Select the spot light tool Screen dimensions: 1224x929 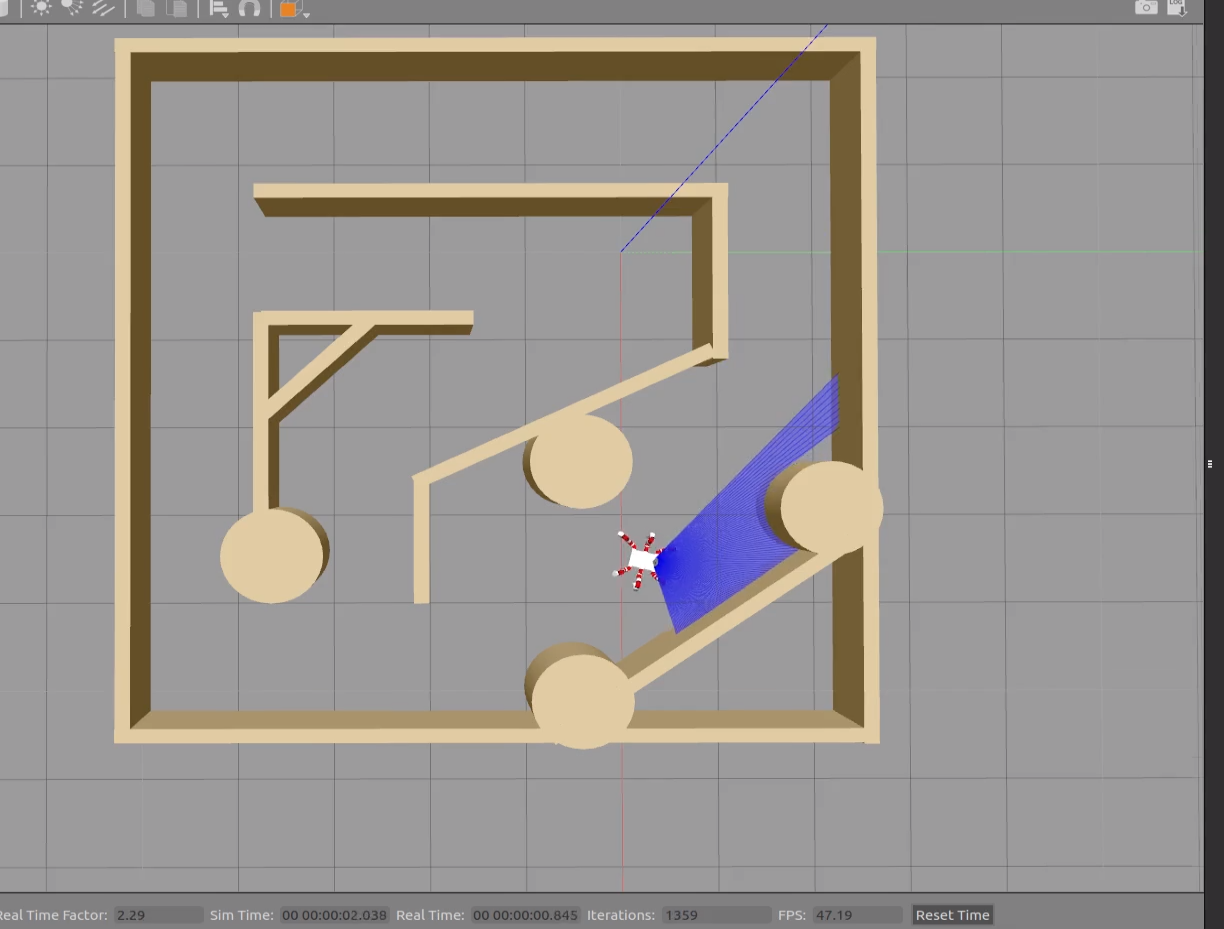tap(71, 8)
